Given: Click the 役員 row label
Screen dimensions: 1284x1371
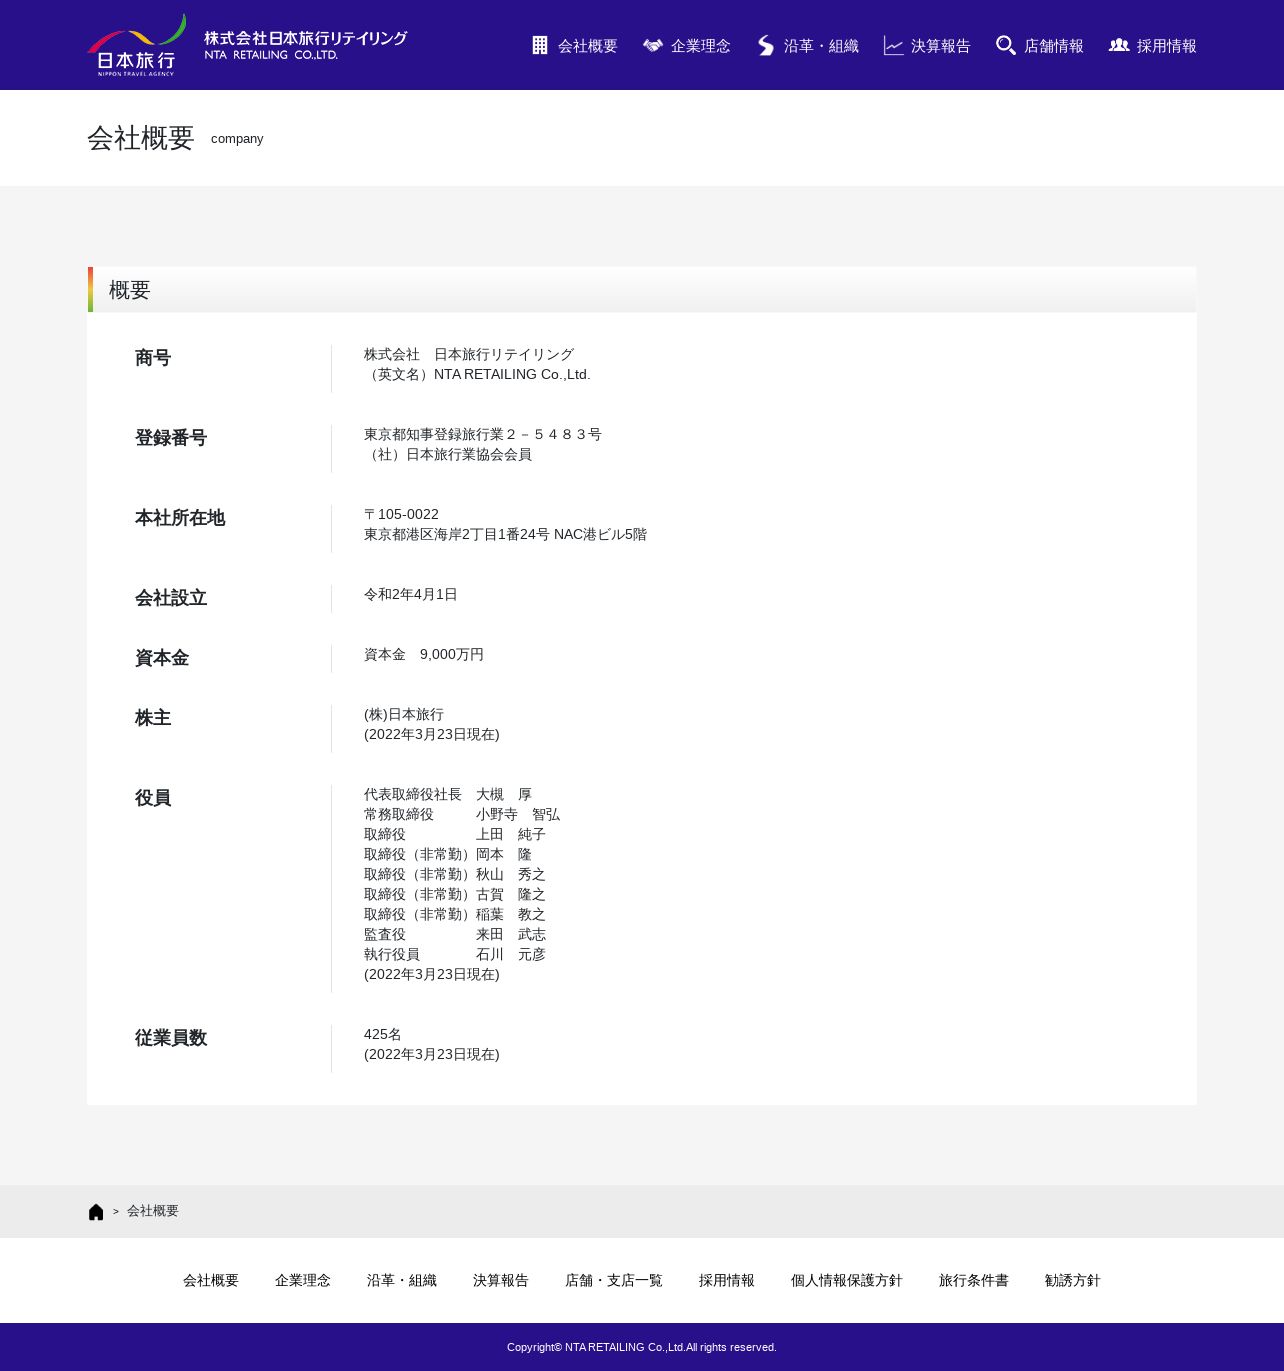Looking at the screenshot, I should point(153,798).
